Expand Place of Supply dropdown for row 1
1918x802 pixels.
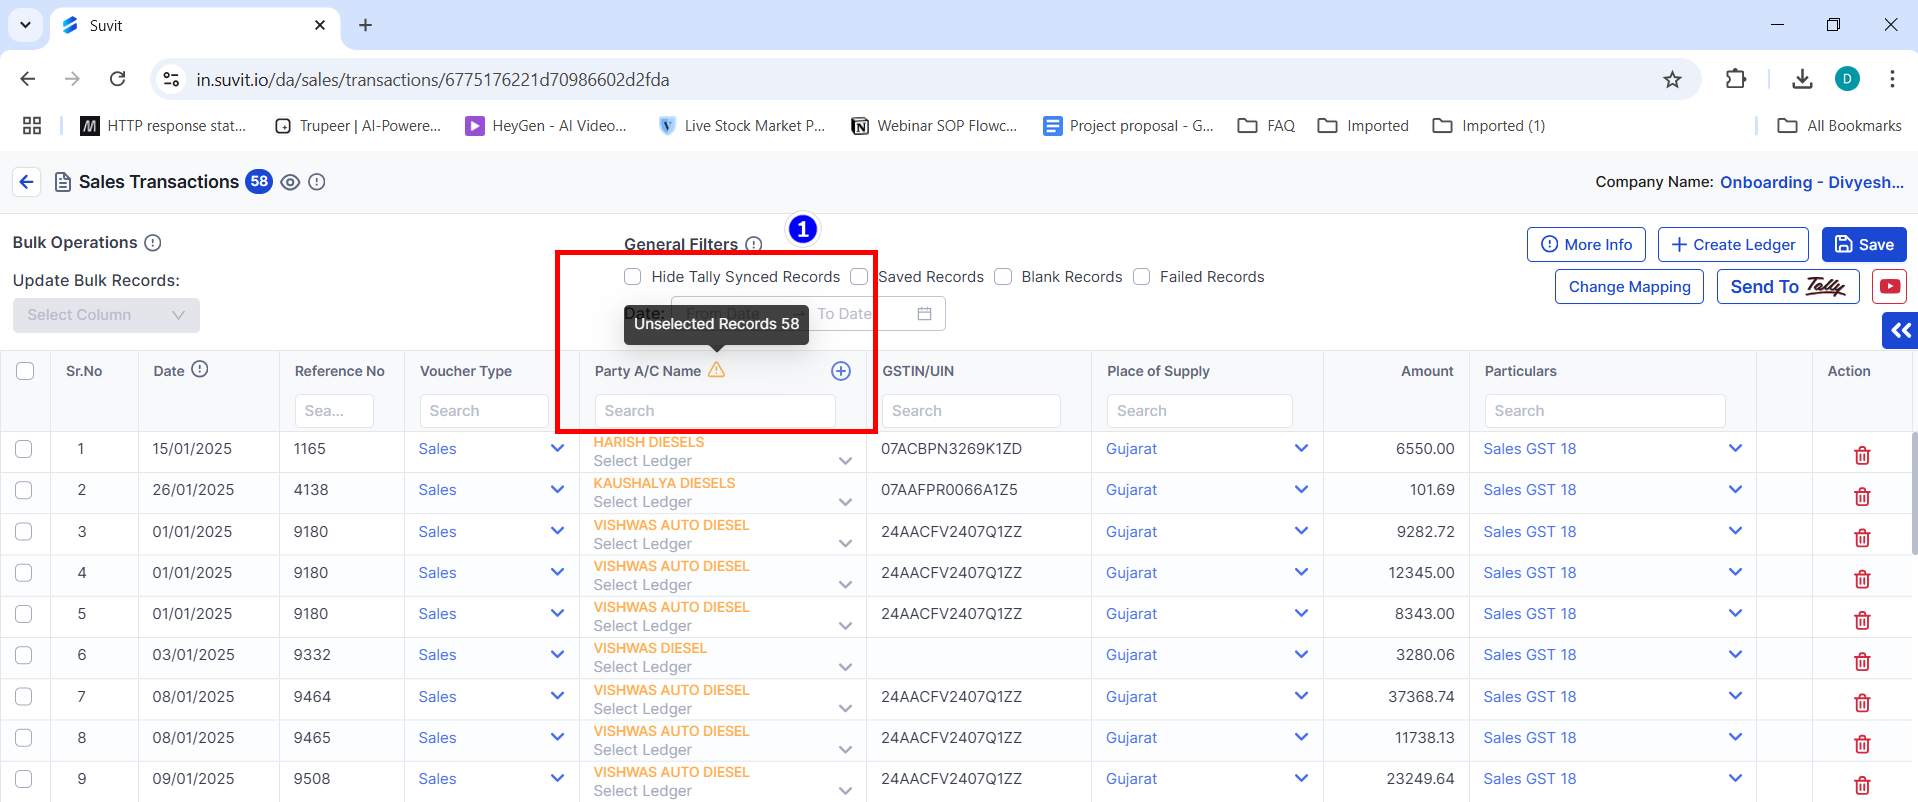1301,448
